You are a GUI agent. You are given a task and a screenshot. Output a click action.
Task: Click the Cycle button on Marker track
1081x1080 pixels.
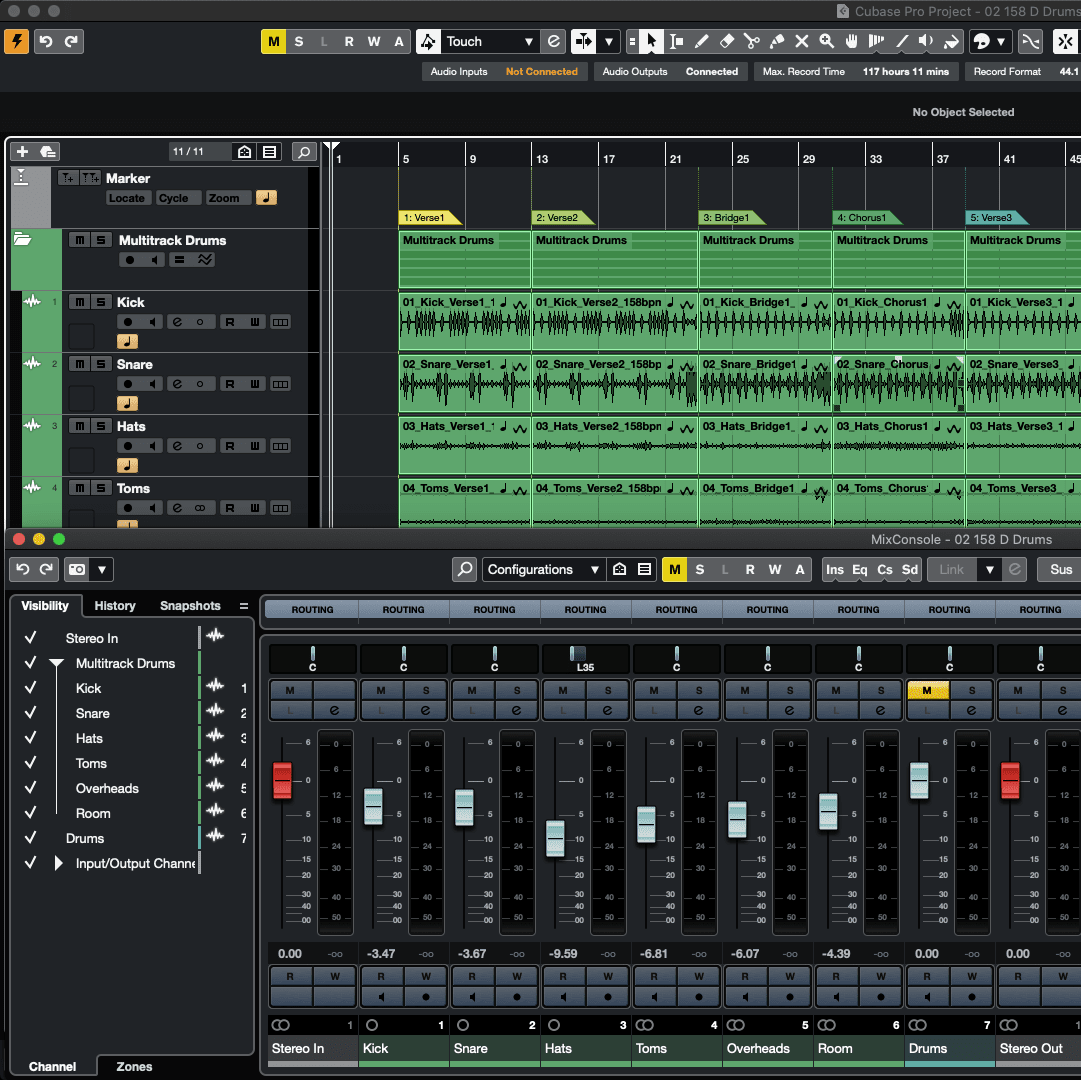173,198
